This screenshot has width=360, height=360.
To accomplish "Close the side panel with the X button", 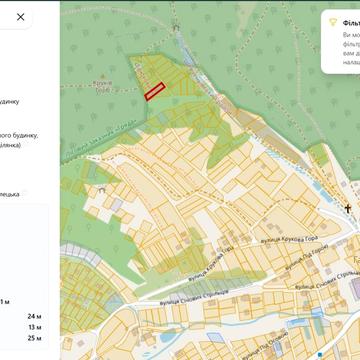I will 21,17.
